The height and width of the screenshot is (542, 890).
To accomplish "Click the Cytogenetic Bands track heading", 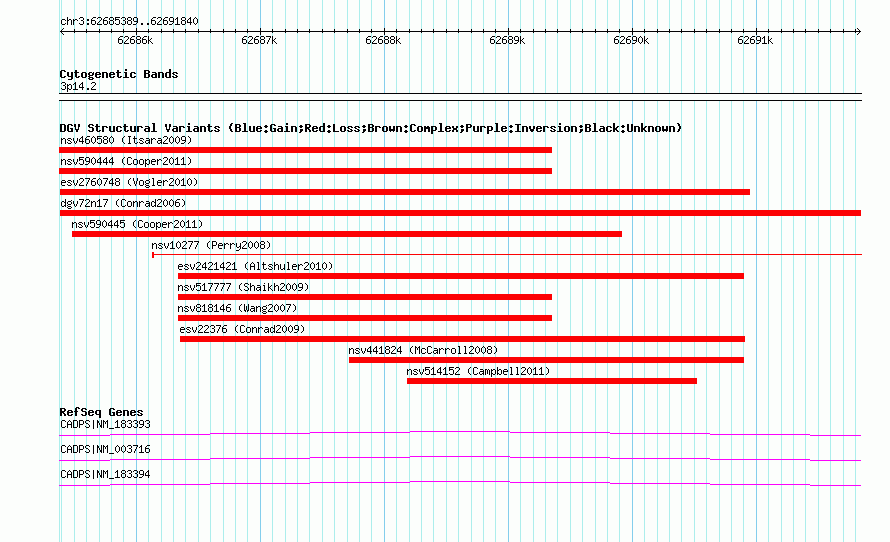I will pyautogui.click(x=119, y=74).
